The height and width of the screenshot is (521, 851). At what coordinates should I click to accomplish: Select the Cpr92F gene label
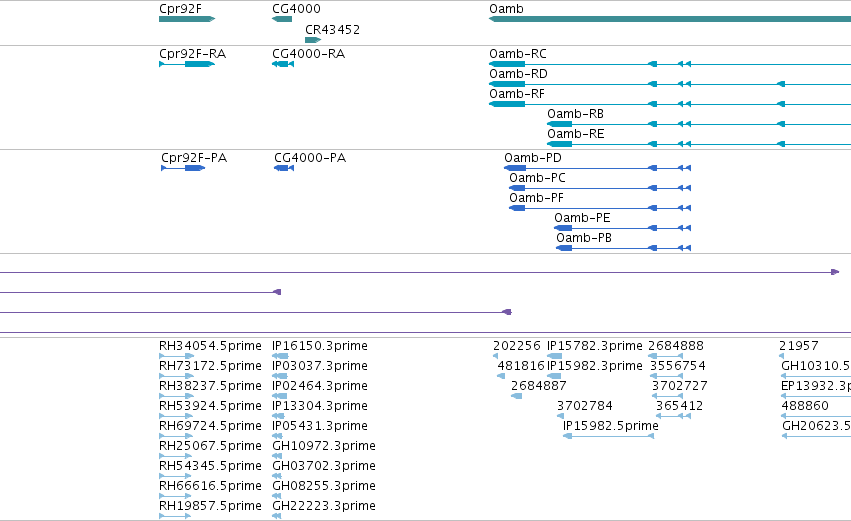(180, 9)
